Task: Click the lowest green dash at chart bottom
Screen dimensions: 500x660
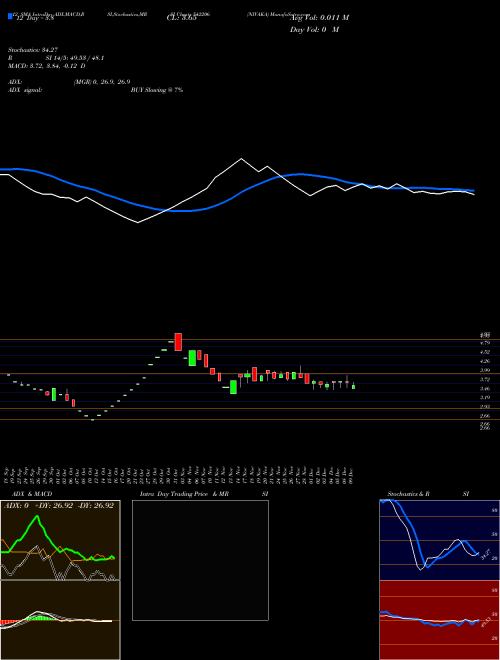Action: click(93, 420)
